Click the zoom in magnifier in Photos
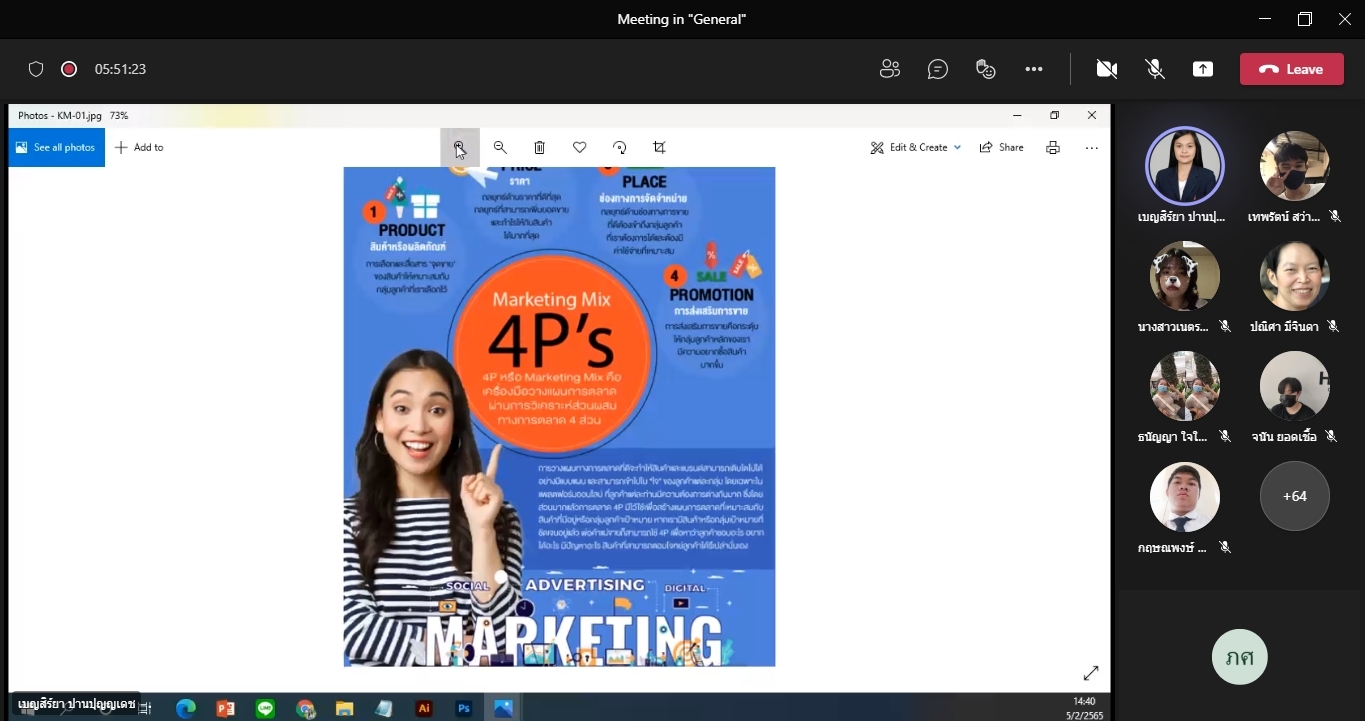This screenshot has width=1365, height=721. click(460, 147)
